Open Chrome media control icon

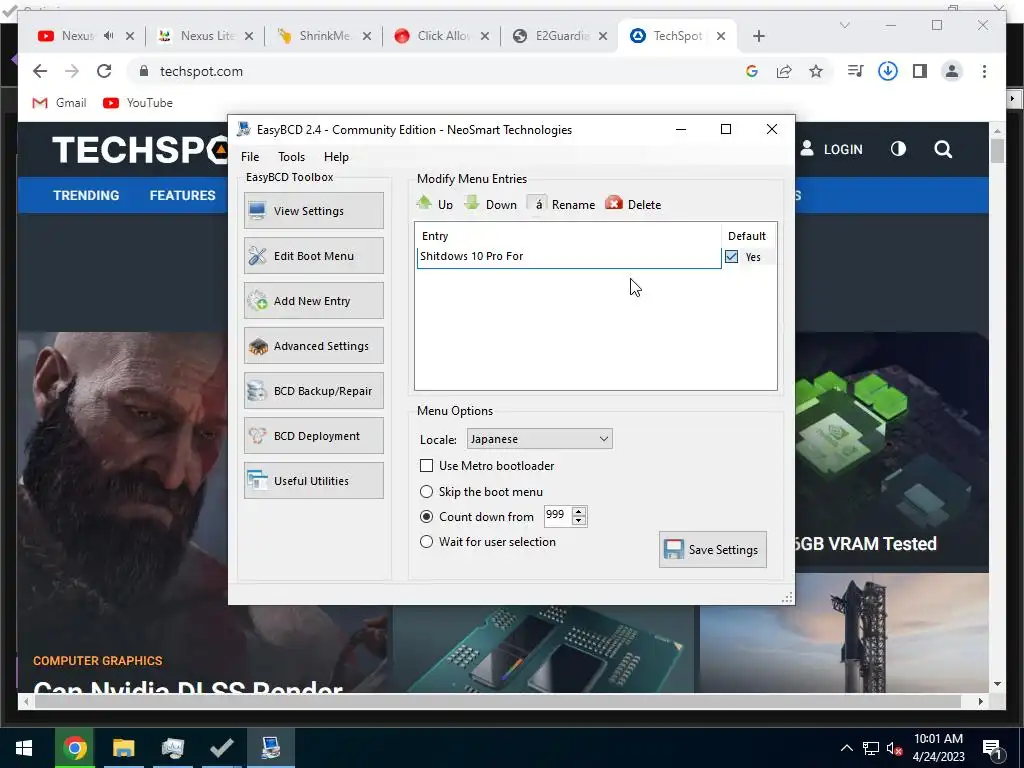pos(855,71)
